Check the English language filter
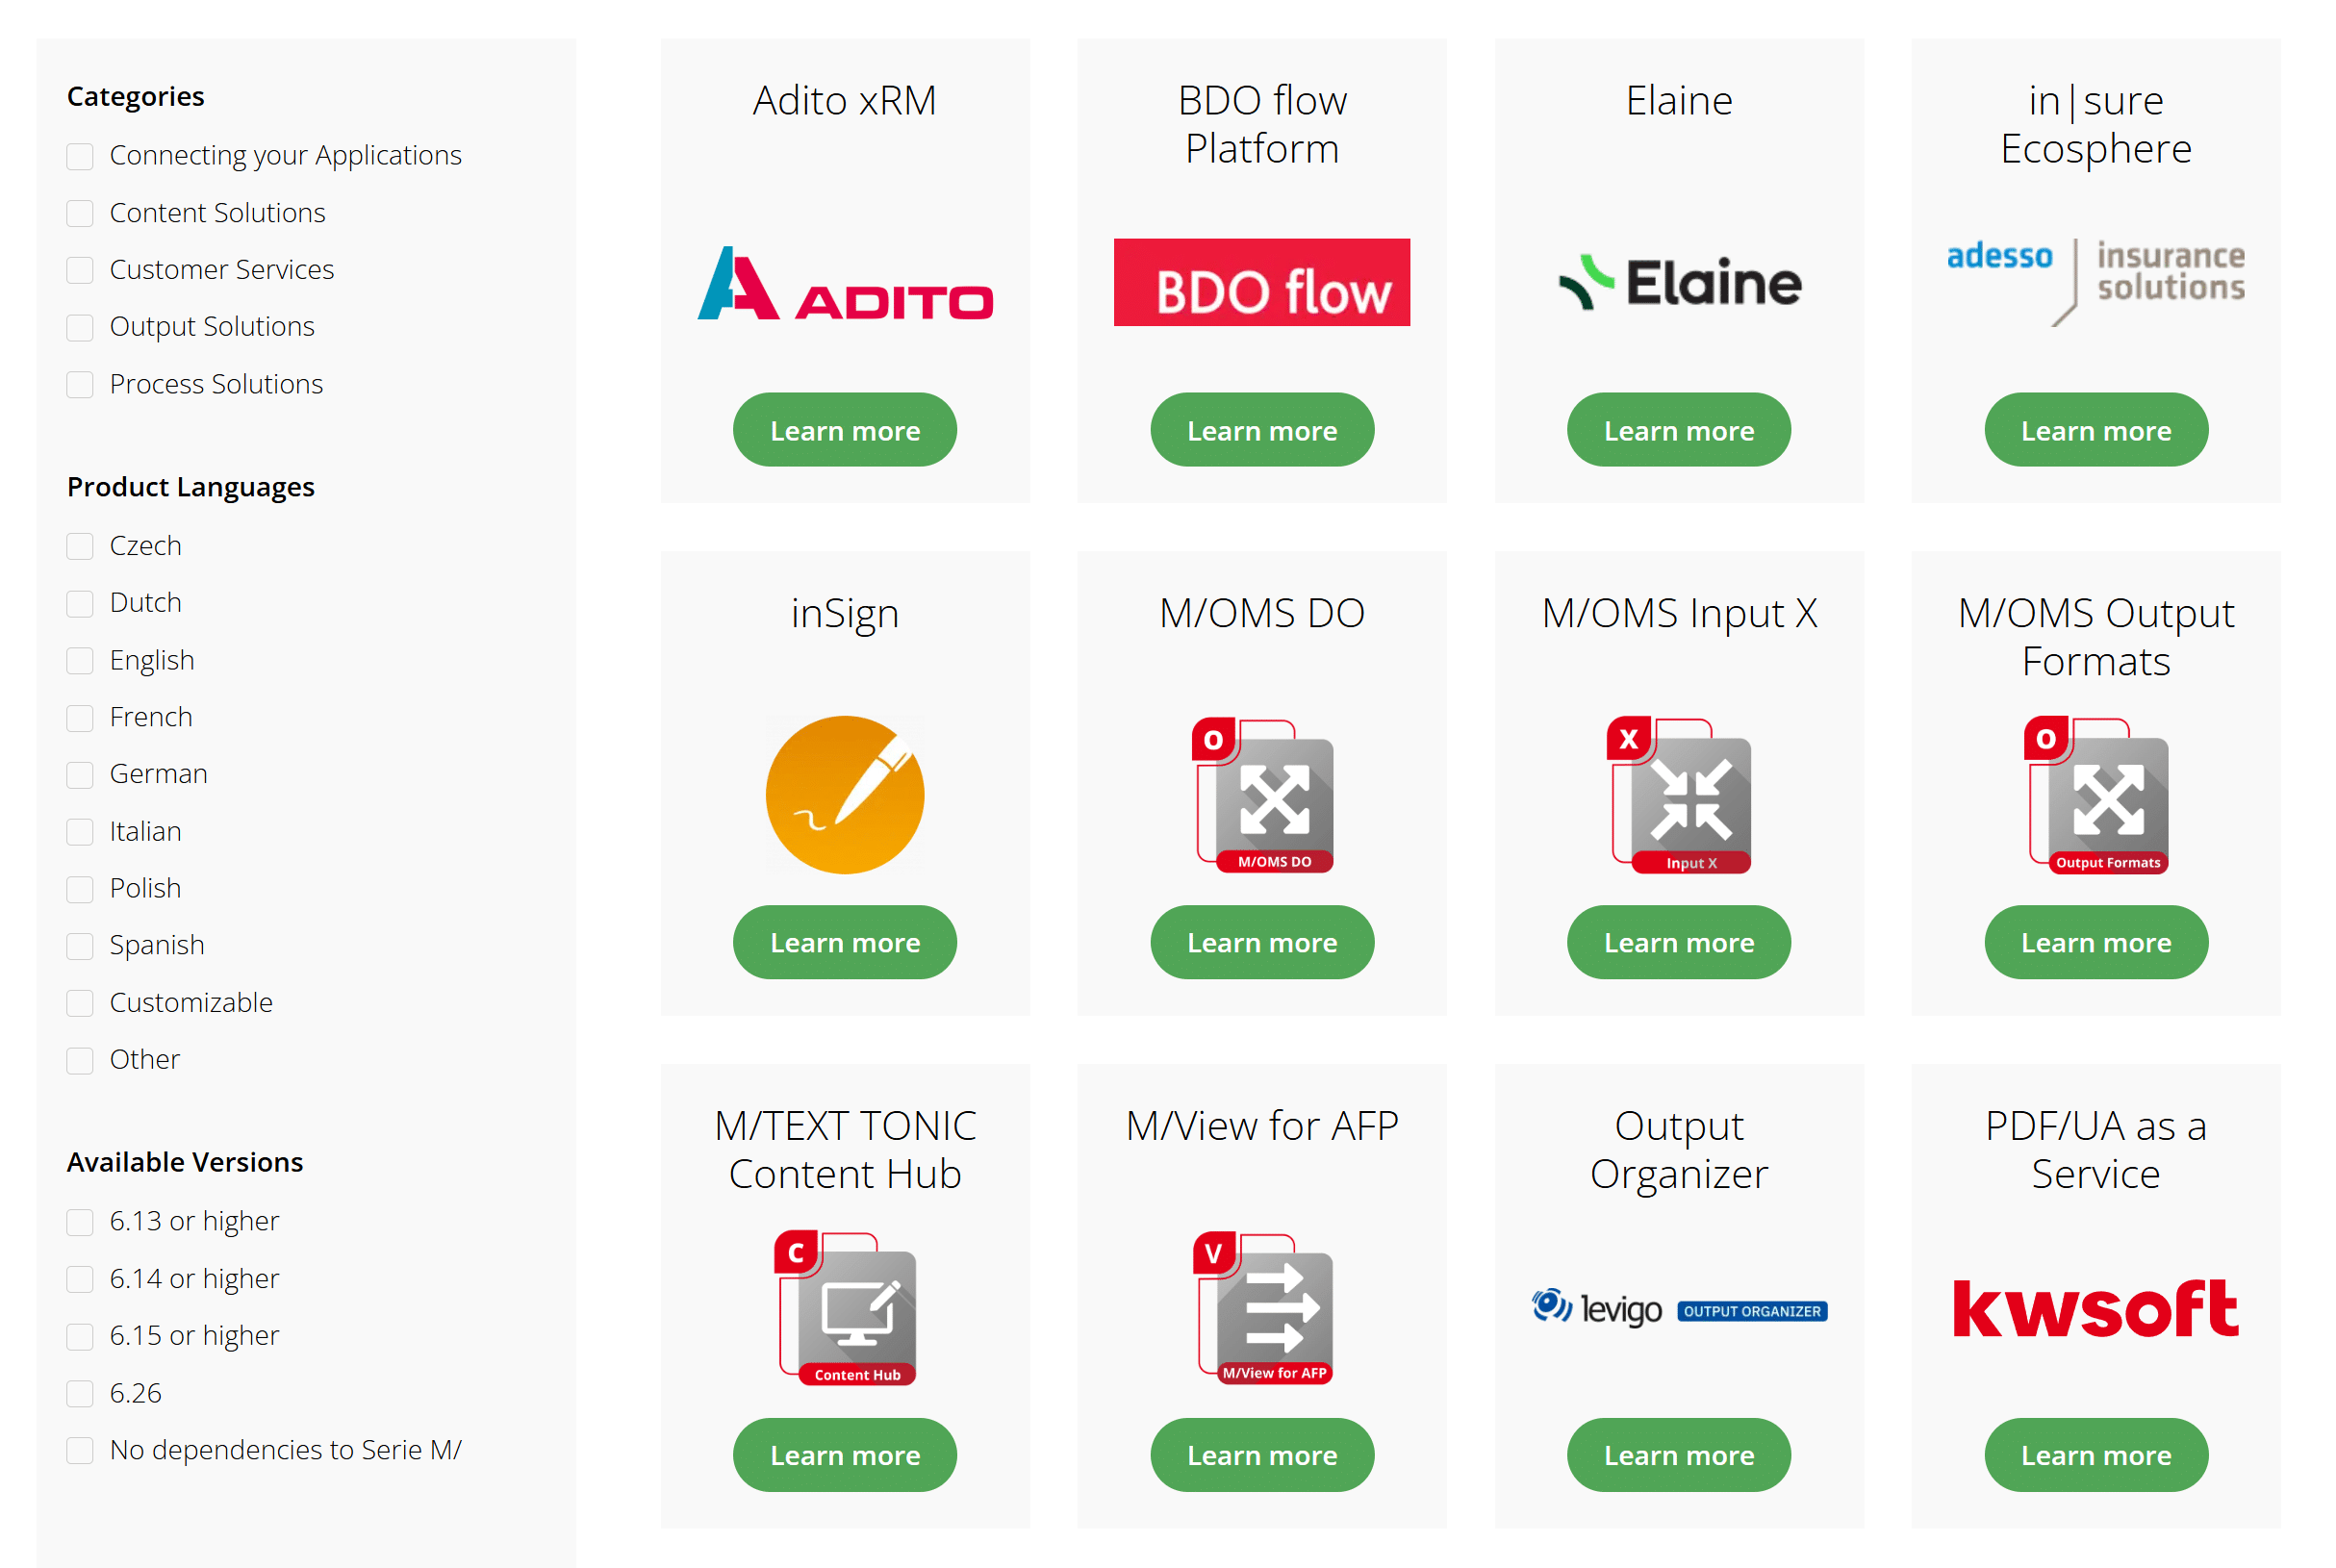2336x1568 pixels. 80,660
